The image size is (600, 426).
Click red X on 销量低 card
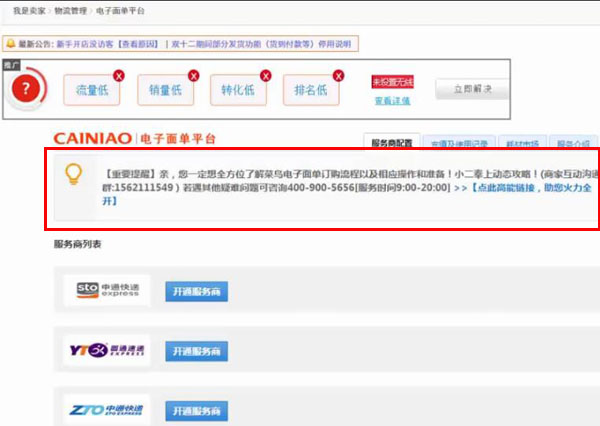(194, 76)
